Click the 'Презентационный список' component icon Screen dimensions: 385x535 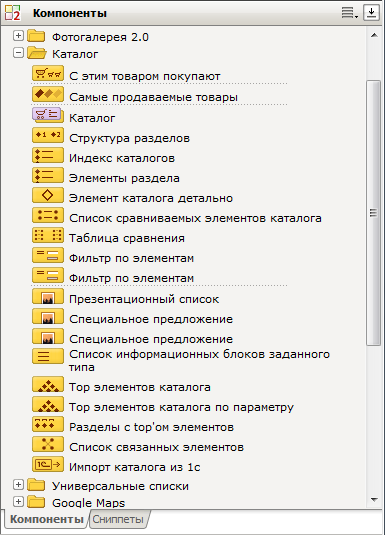click(x=48, y=296)
